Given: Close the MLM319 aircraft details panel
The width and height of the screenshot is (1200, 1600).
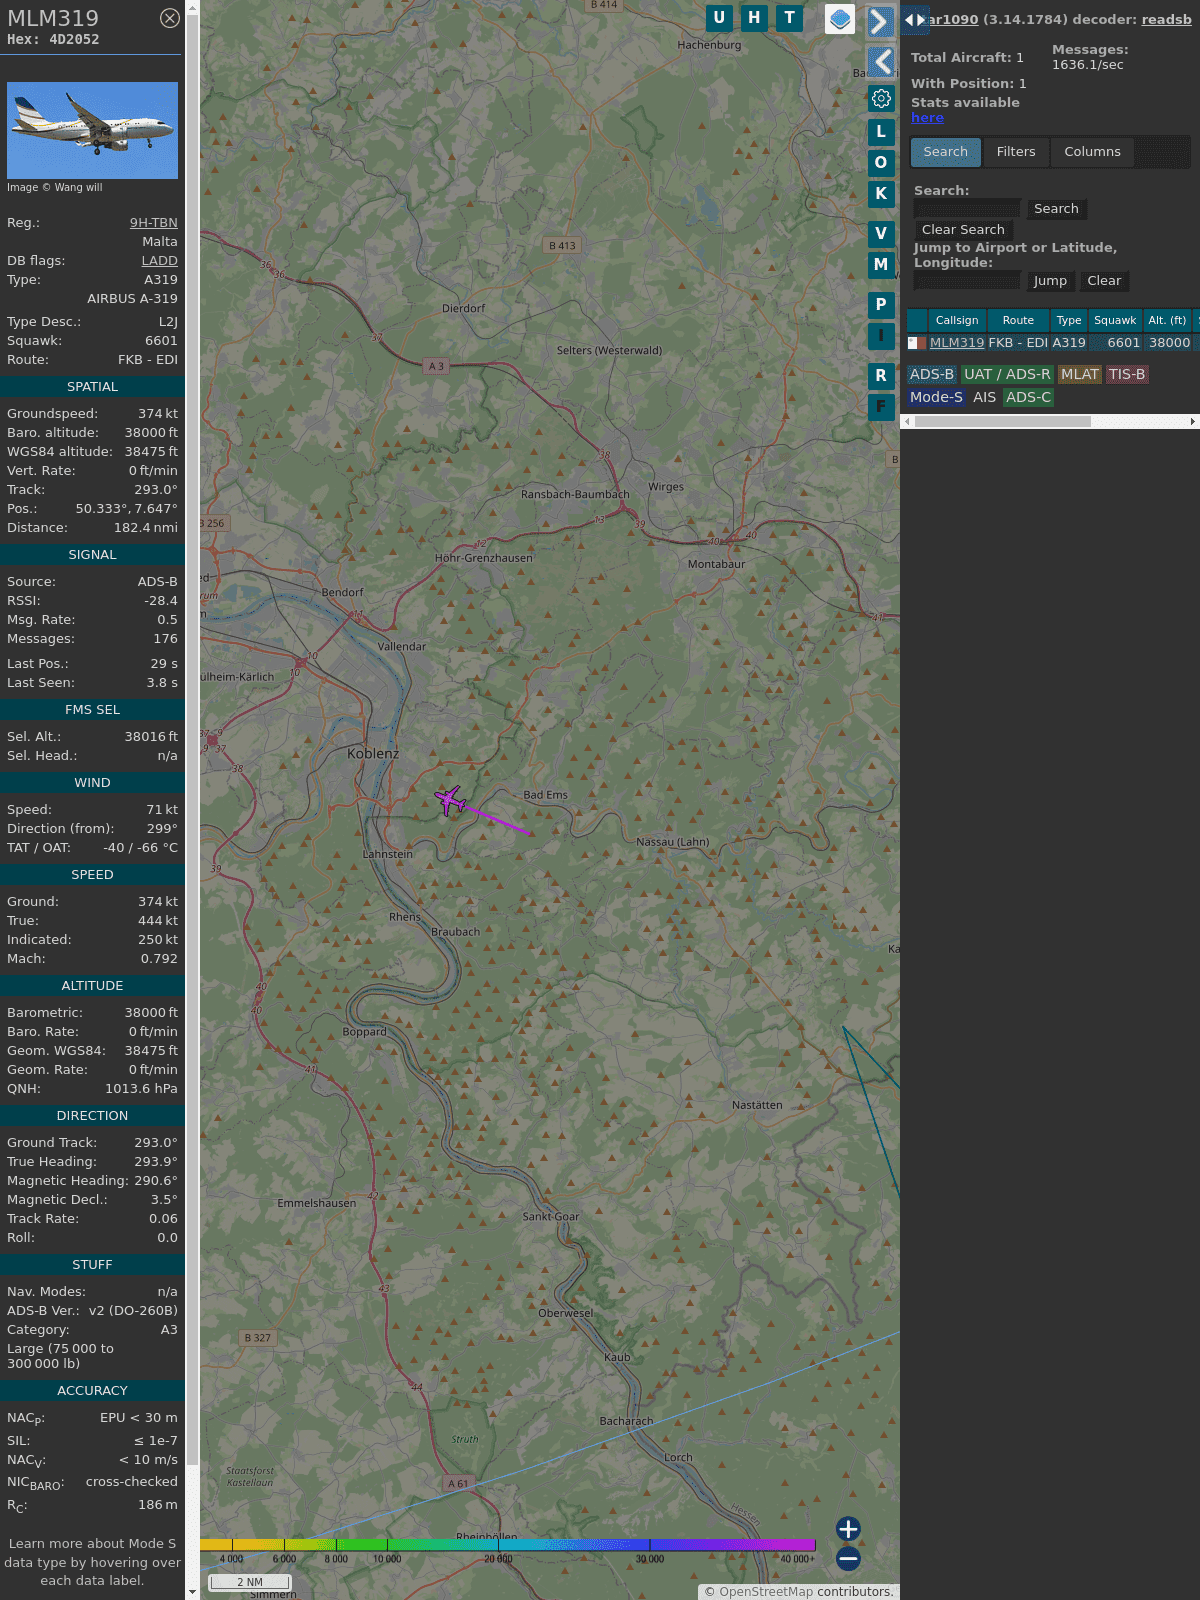Looking at the screenshot, I should 170,18.
